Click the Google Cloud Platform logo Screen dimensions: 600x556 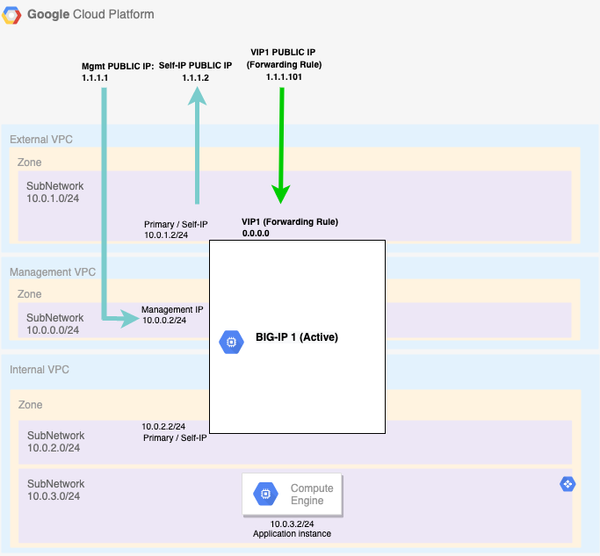click(x=14, y=16)
